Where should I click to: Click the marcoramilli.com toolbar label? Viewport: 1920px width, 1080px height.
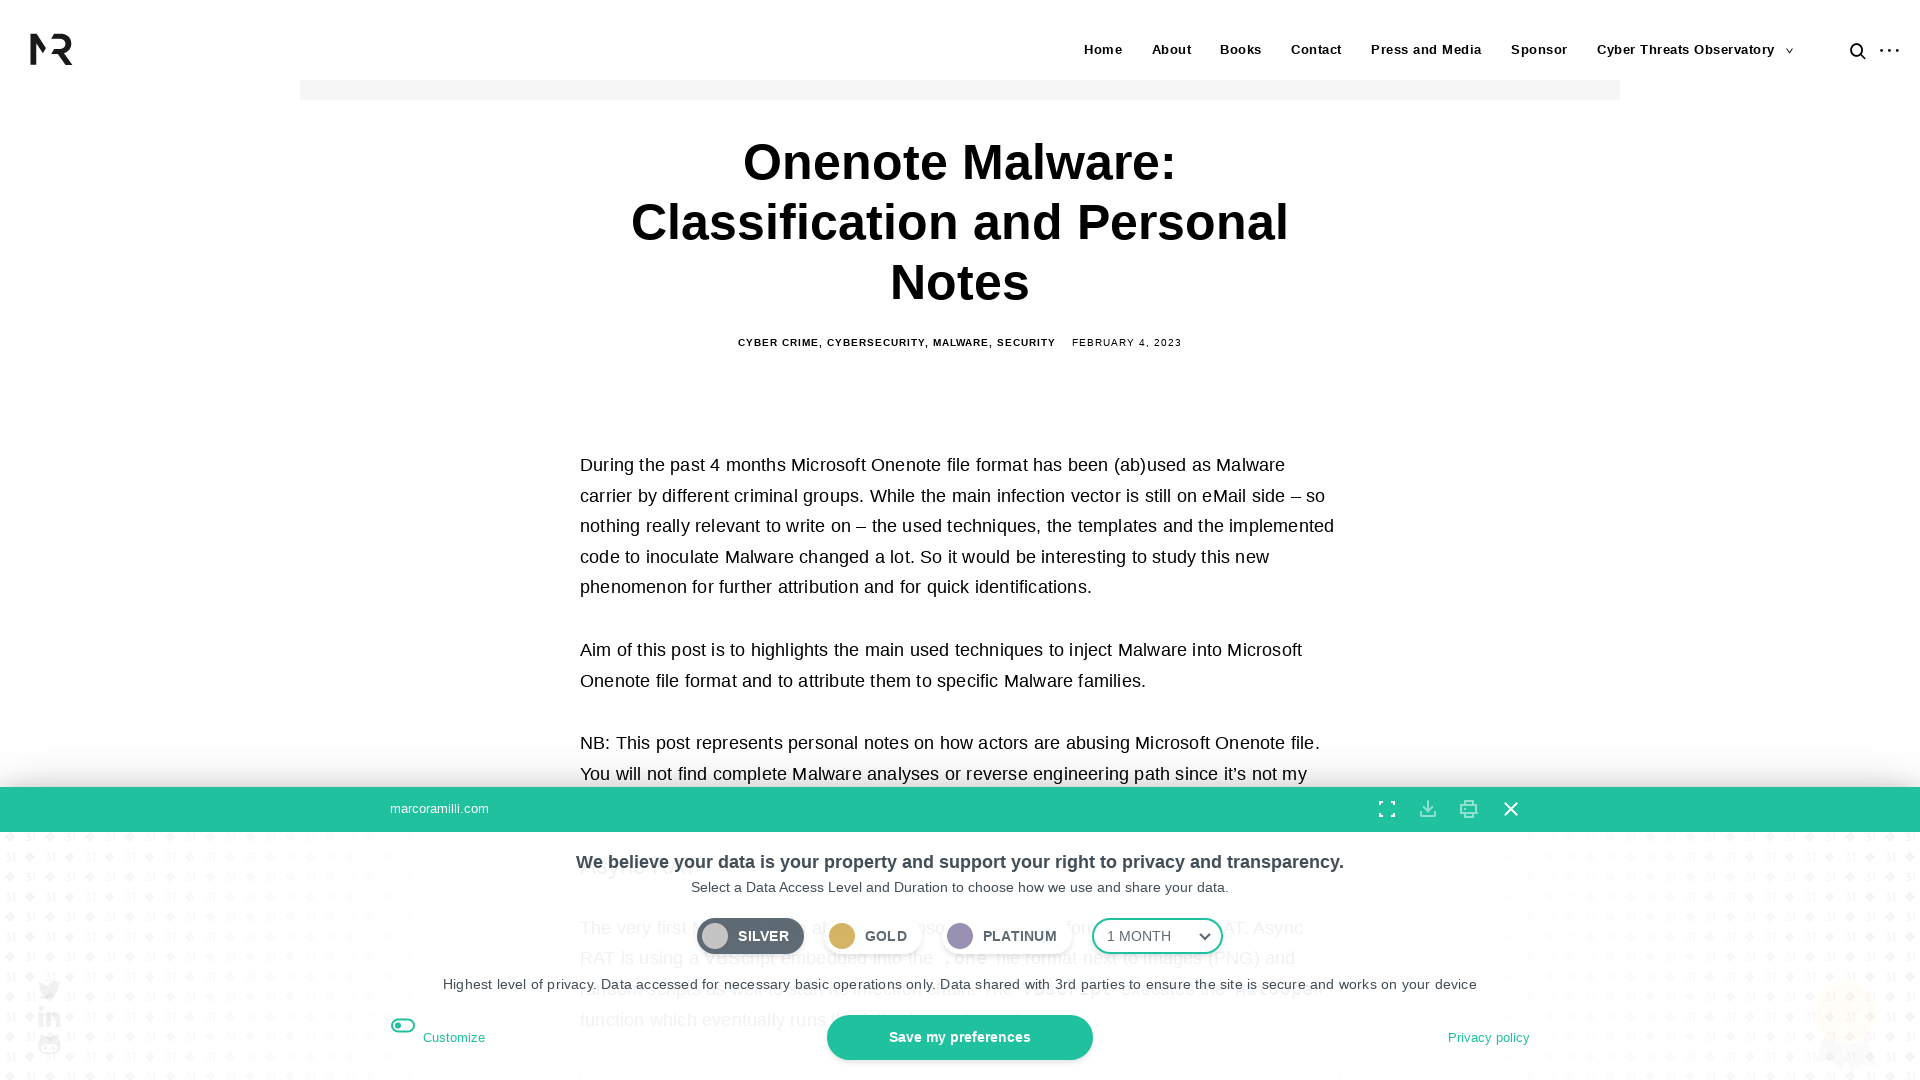pyautogui.click(x=439, y=808)
